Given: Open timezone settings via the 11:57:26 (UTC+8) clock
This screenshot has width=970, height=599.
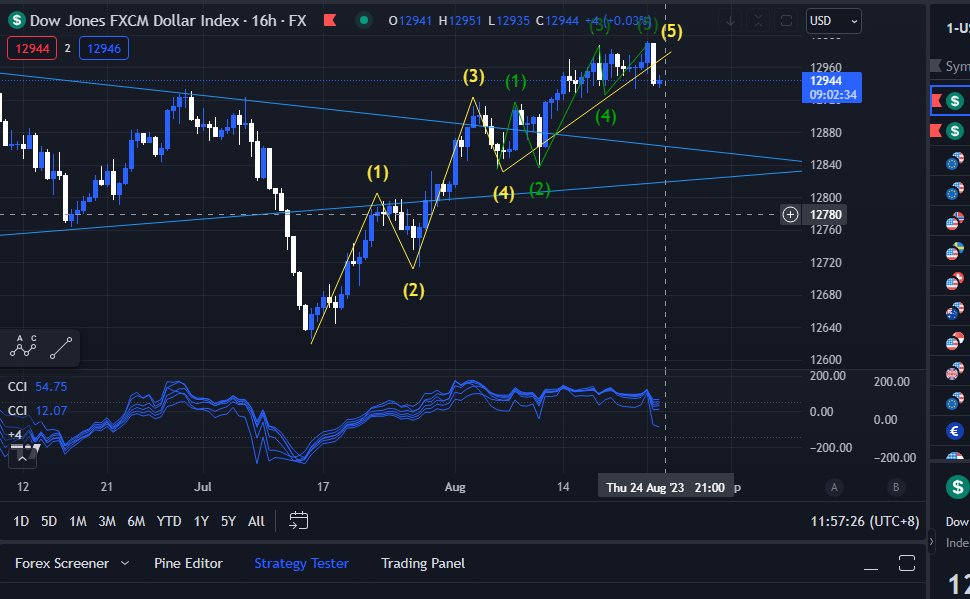Looking at the screenshot, I should (x=865, y=521).
